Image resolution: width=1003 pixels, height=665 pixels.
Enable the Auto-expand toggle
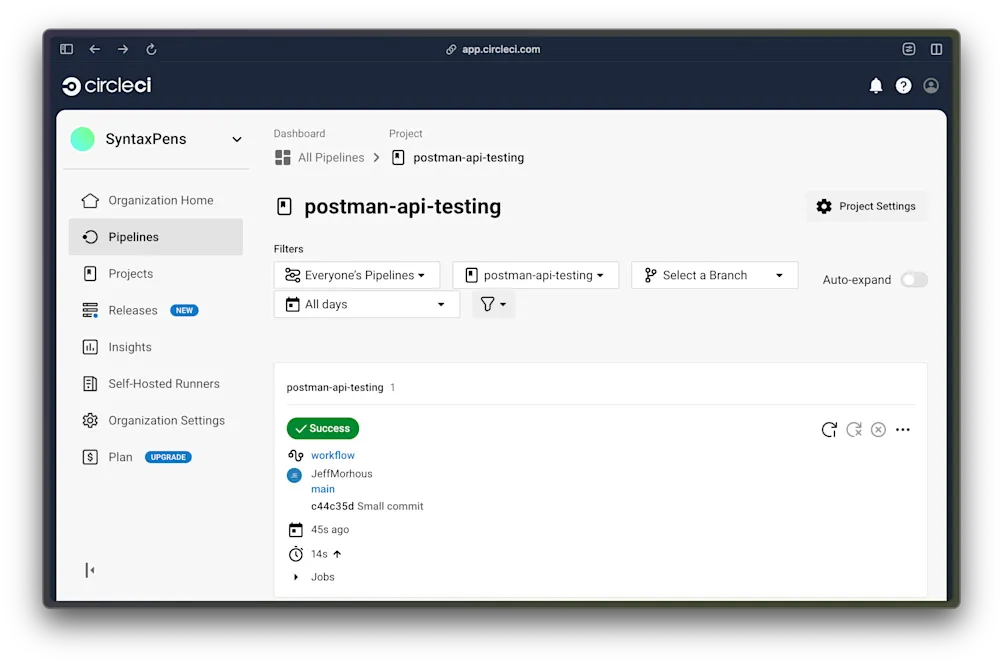[913, 280]
